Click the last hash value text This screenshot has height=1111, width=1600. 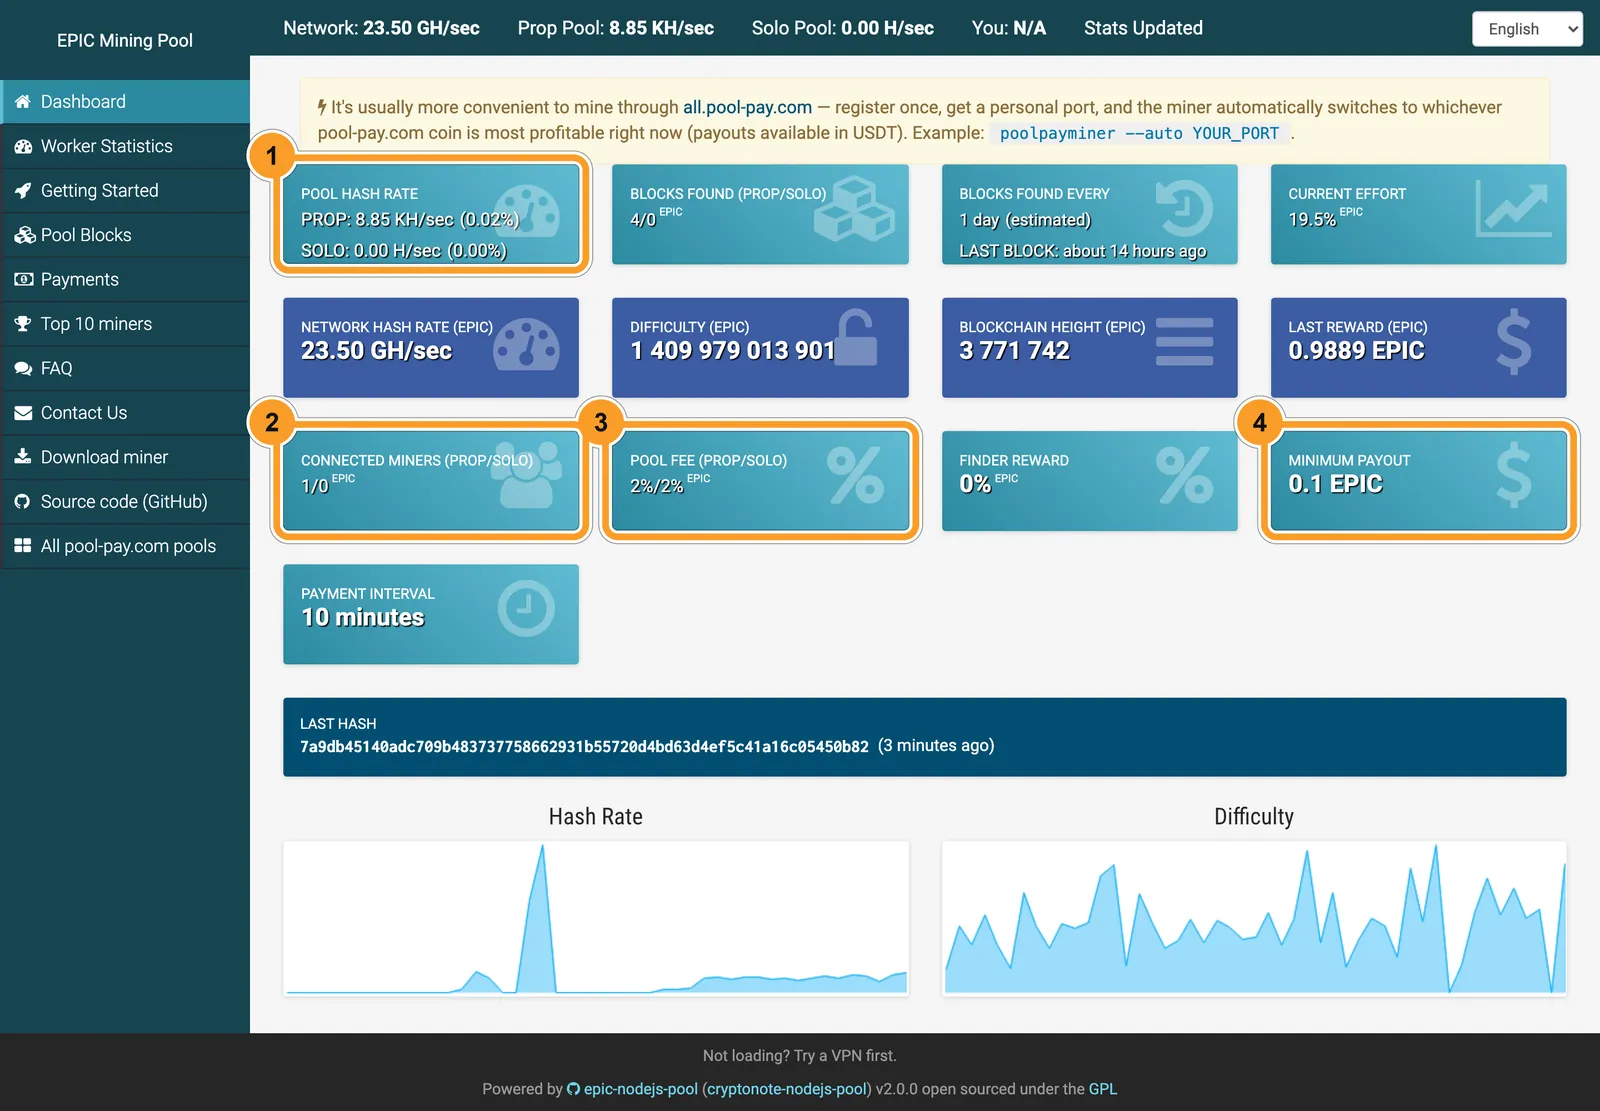click(x=584, y=746)
